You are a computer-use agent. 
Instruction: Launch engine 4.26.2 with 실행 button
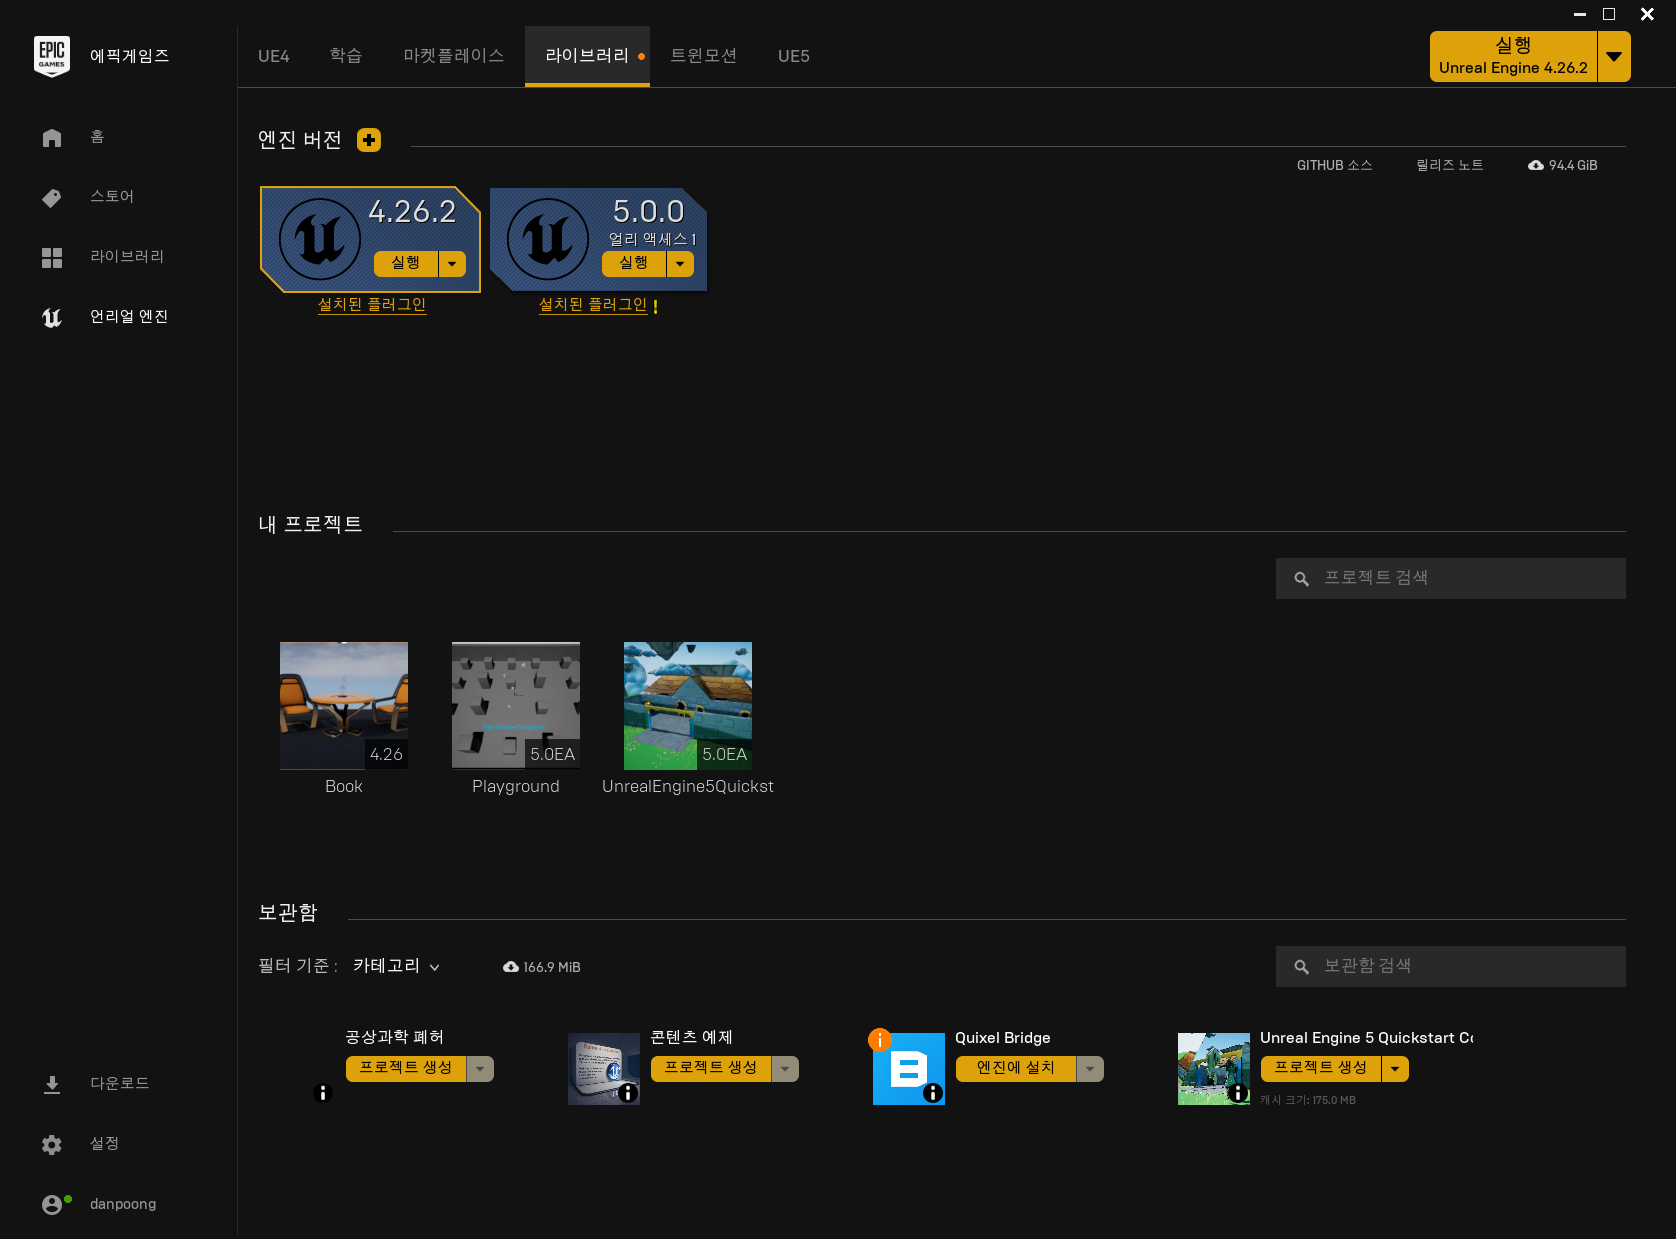[x=406, y=263]
